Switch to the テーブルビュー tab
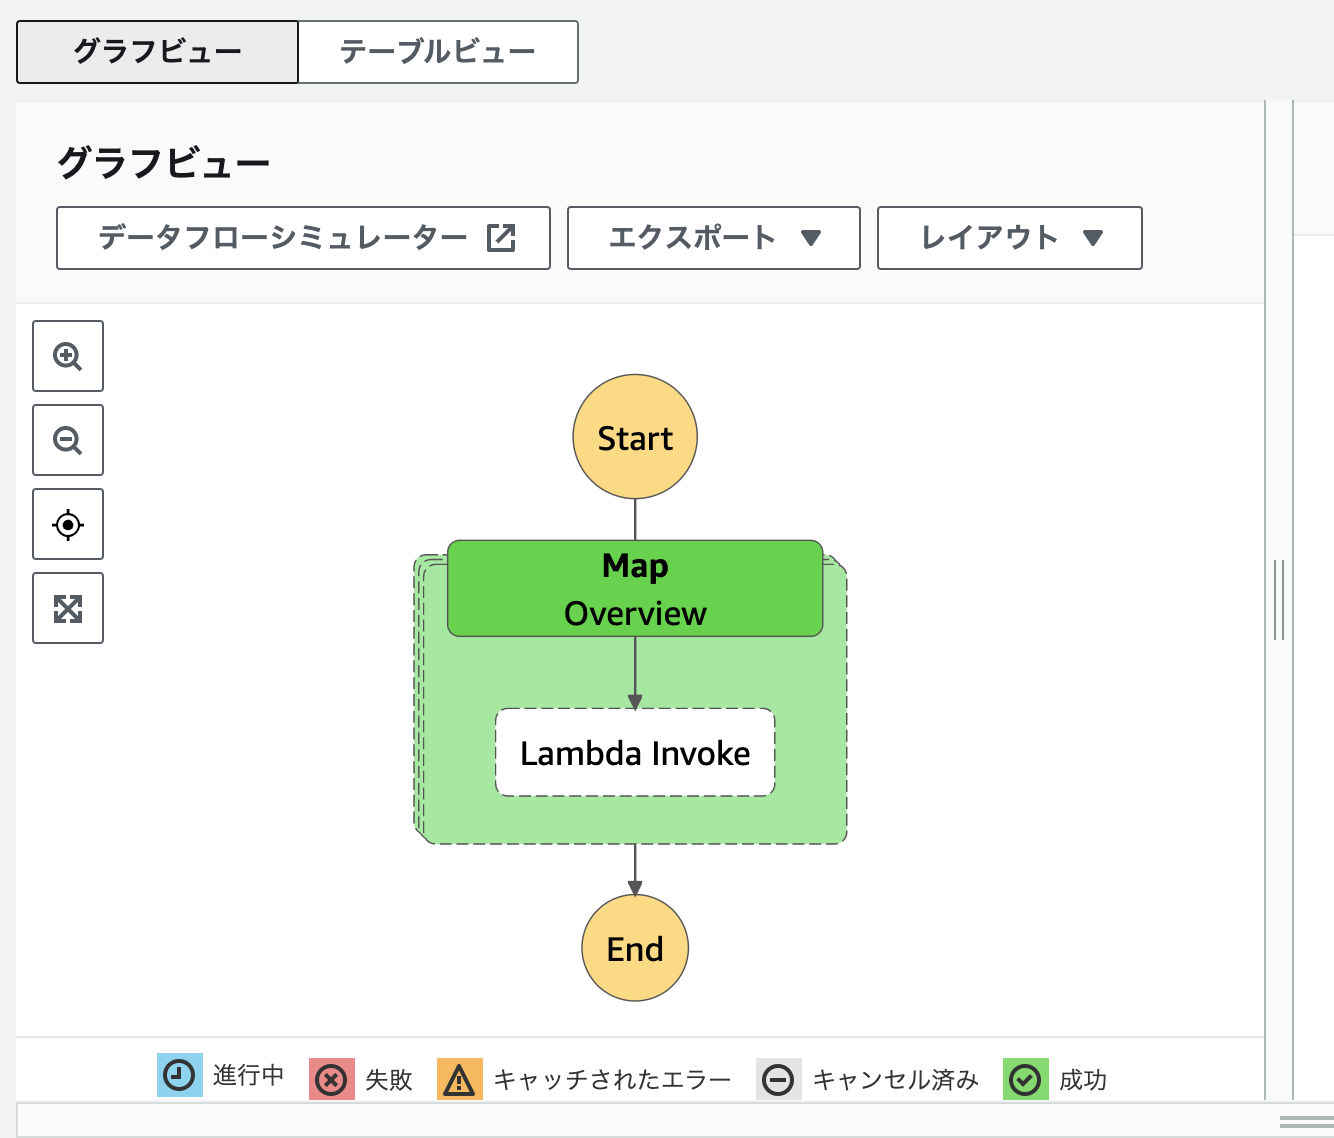 438,51
